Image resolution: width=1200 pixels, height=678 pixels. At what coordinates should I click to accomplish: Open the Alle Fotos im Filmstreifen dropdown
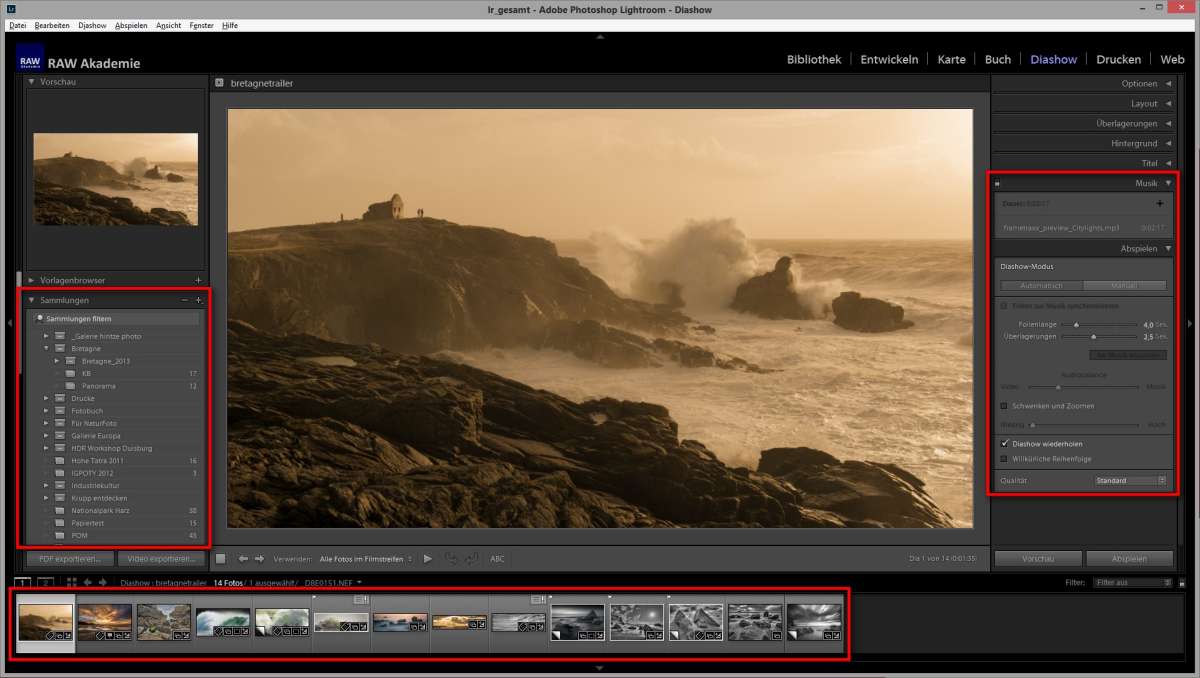[360, 559]
